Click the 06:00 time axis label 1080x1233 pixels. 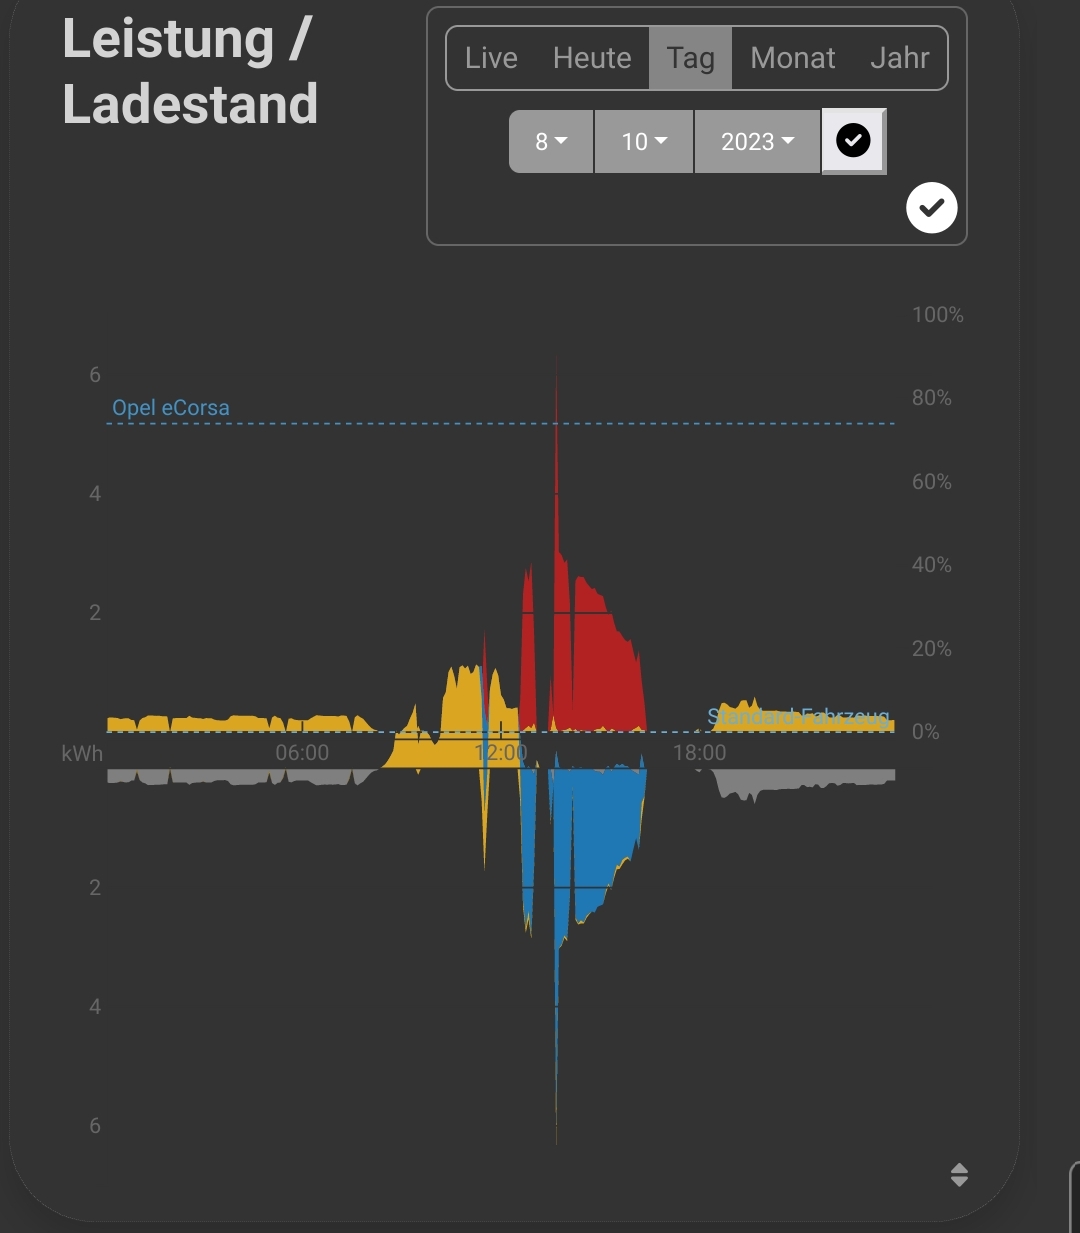pyautogui.click(x=302, y=753)
